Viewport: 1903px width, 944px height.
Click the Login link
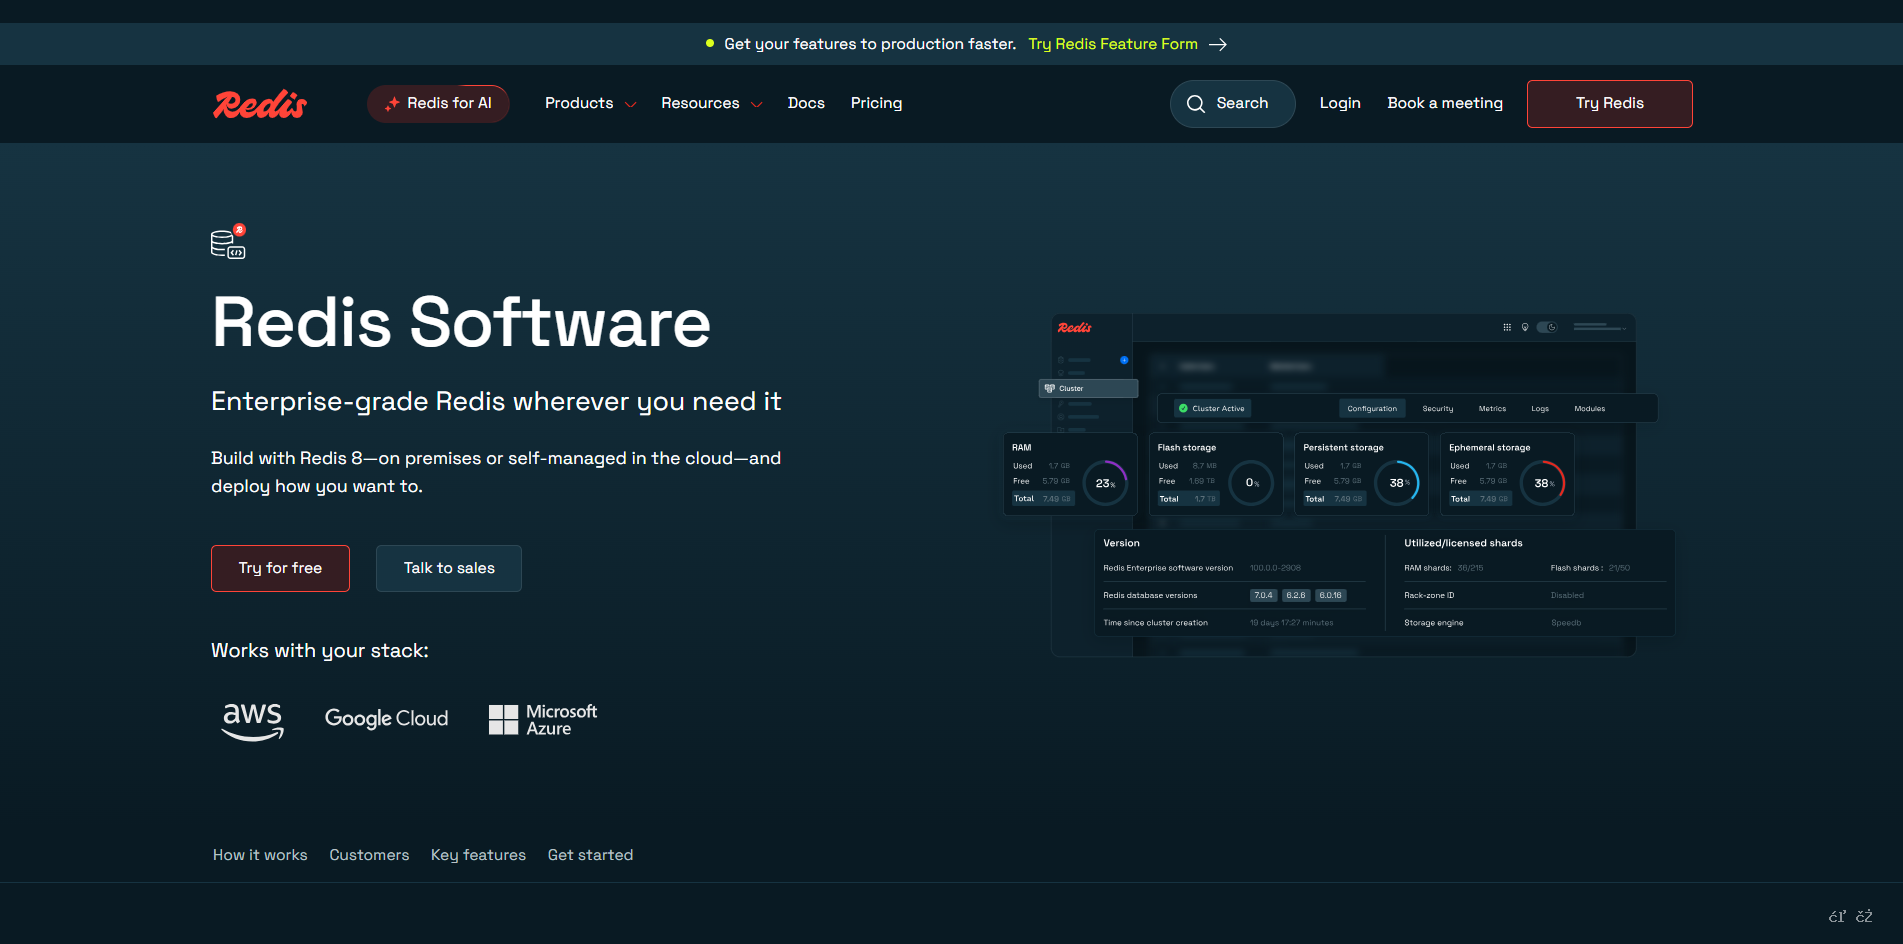(x=1340, y=104)
